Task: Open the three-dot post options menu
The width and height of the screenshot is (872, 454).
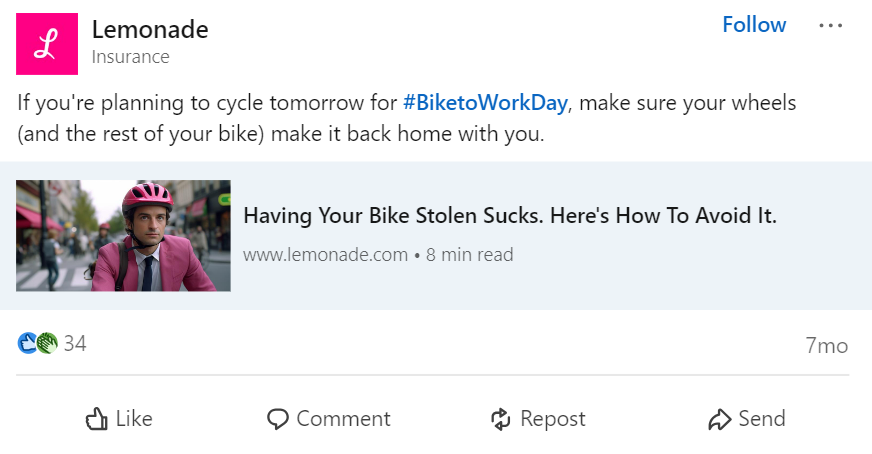Action: [830, 26]
